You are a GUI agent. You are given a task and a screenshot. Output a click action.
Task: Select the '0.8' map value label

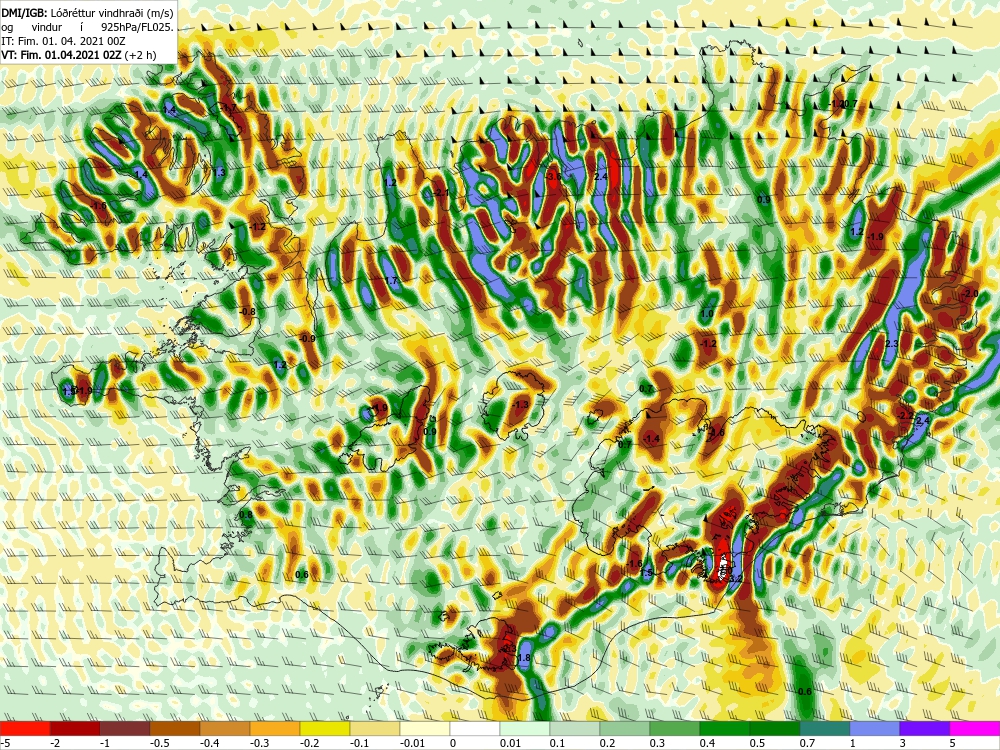coord(246,515)
